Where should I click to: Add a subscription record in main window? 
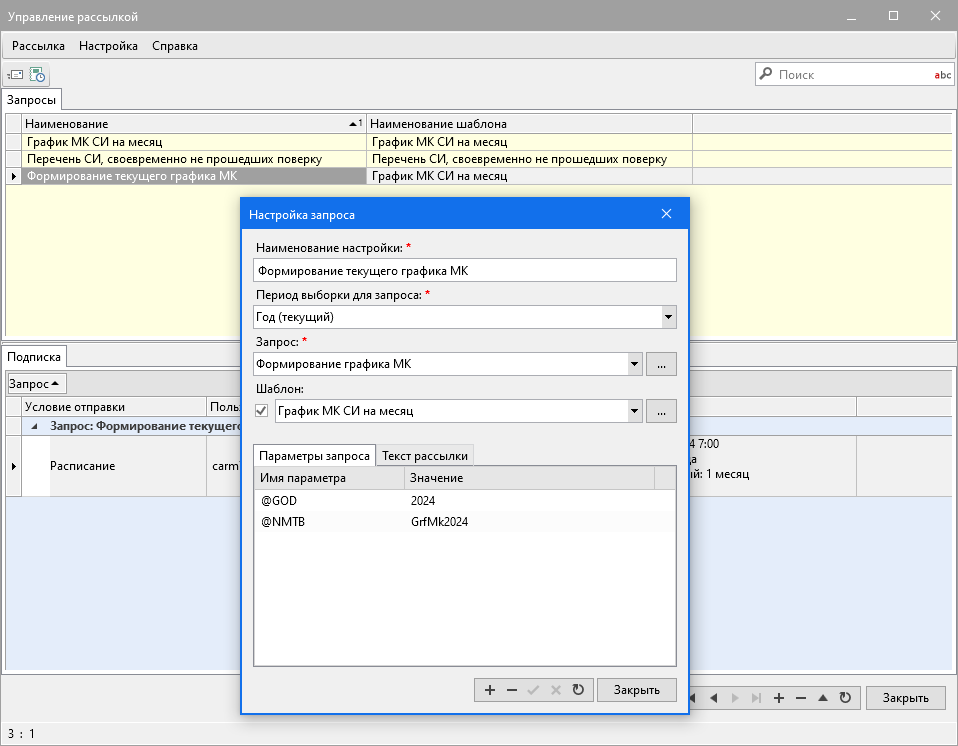tap(779, 698)
